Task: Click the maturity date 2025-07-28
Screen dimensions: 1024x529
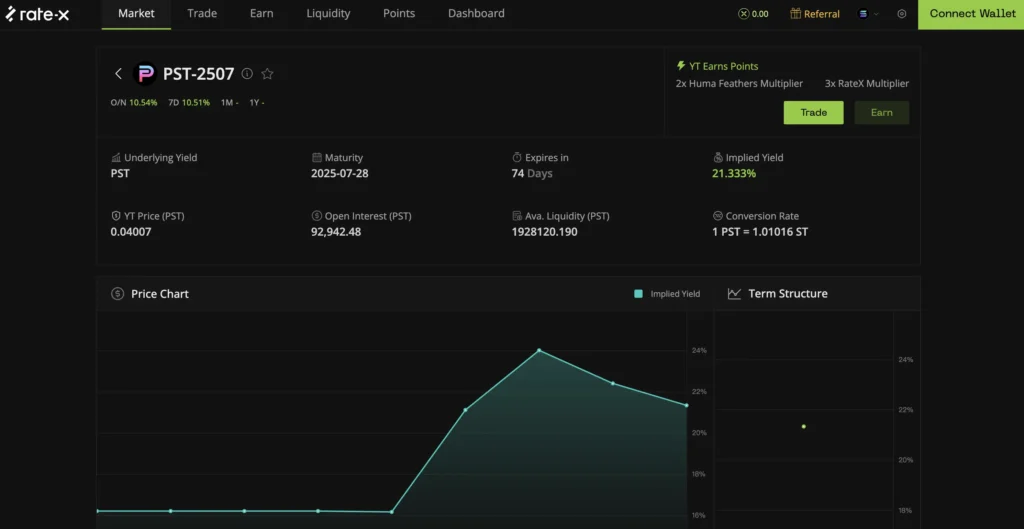Action: (340, 174)
